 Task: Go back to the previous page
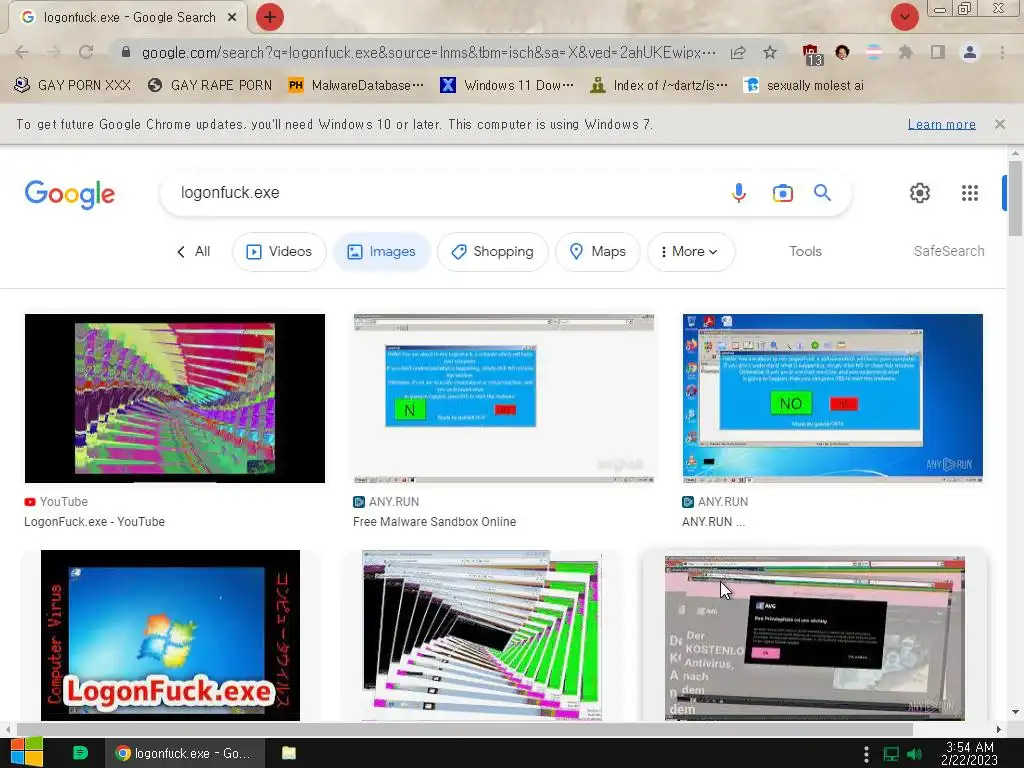click(x=22, y=52)
